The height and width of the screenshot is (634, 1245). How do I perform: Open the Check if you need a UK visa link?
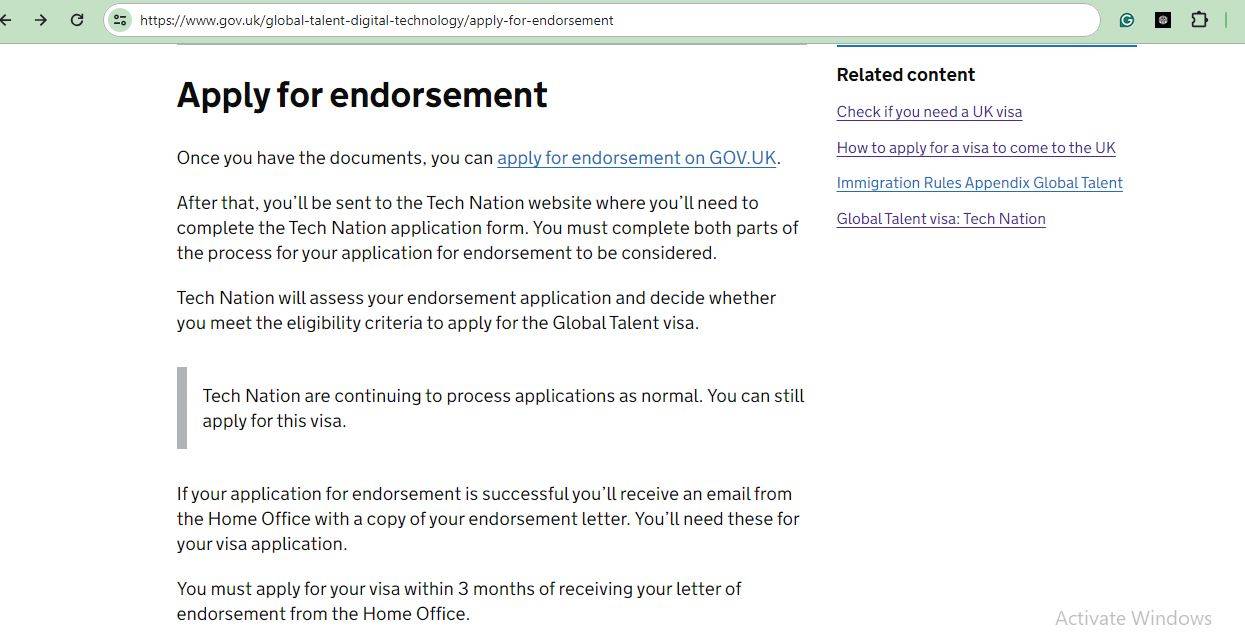pos(928,112)
